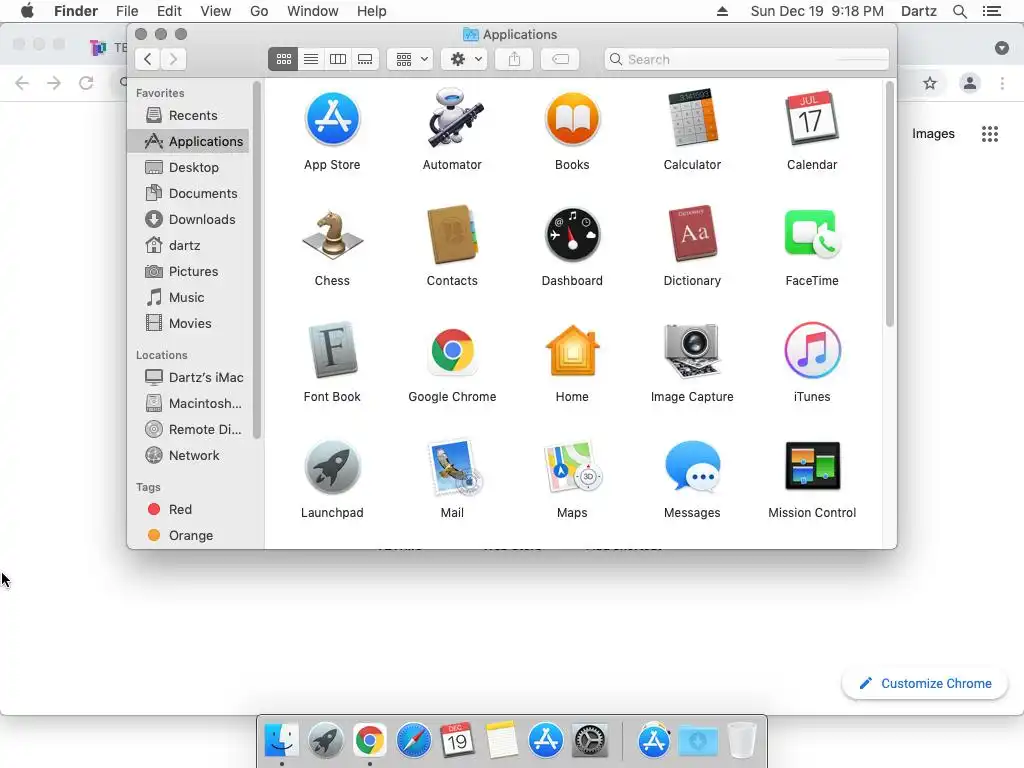The width and height of the screenshot is (1024, 768).
Task: Open the dartz home folder
Action: [x=188, y=246]
